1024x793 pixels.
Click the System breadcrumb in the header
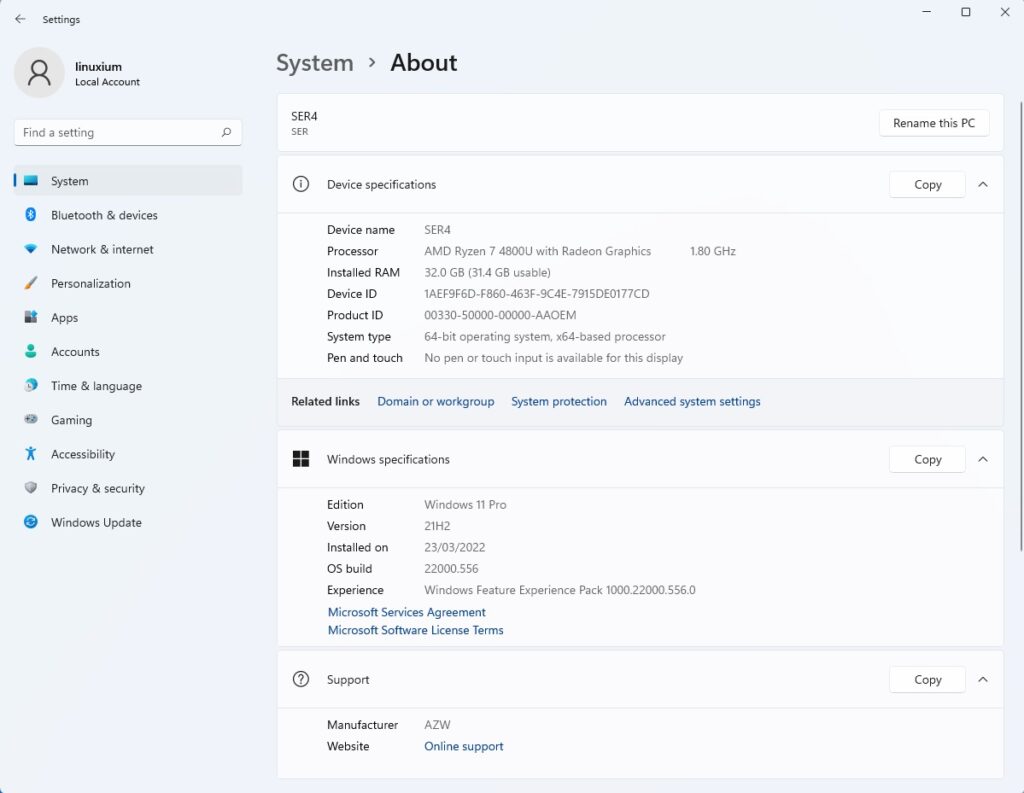coord(314,63)
